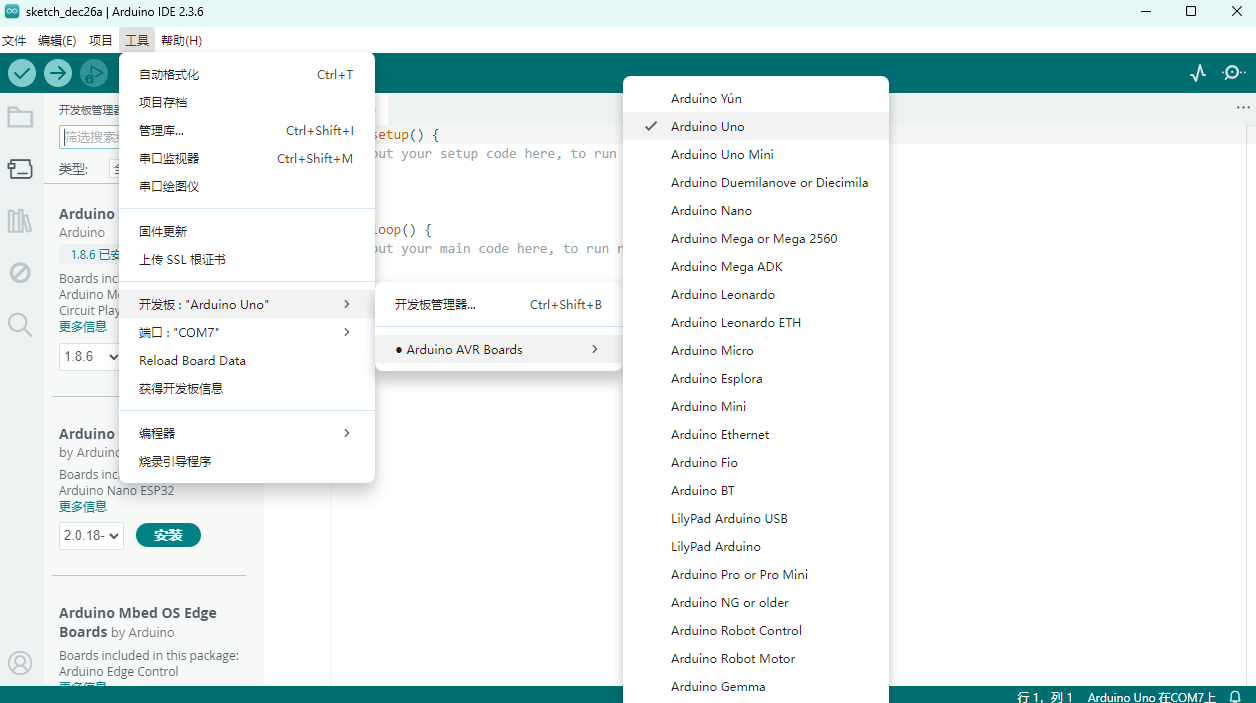The height and width of the screenshot is (703, 1256).
Task: Start the debugger with the debug icon
Action: (x=94, y=73)
